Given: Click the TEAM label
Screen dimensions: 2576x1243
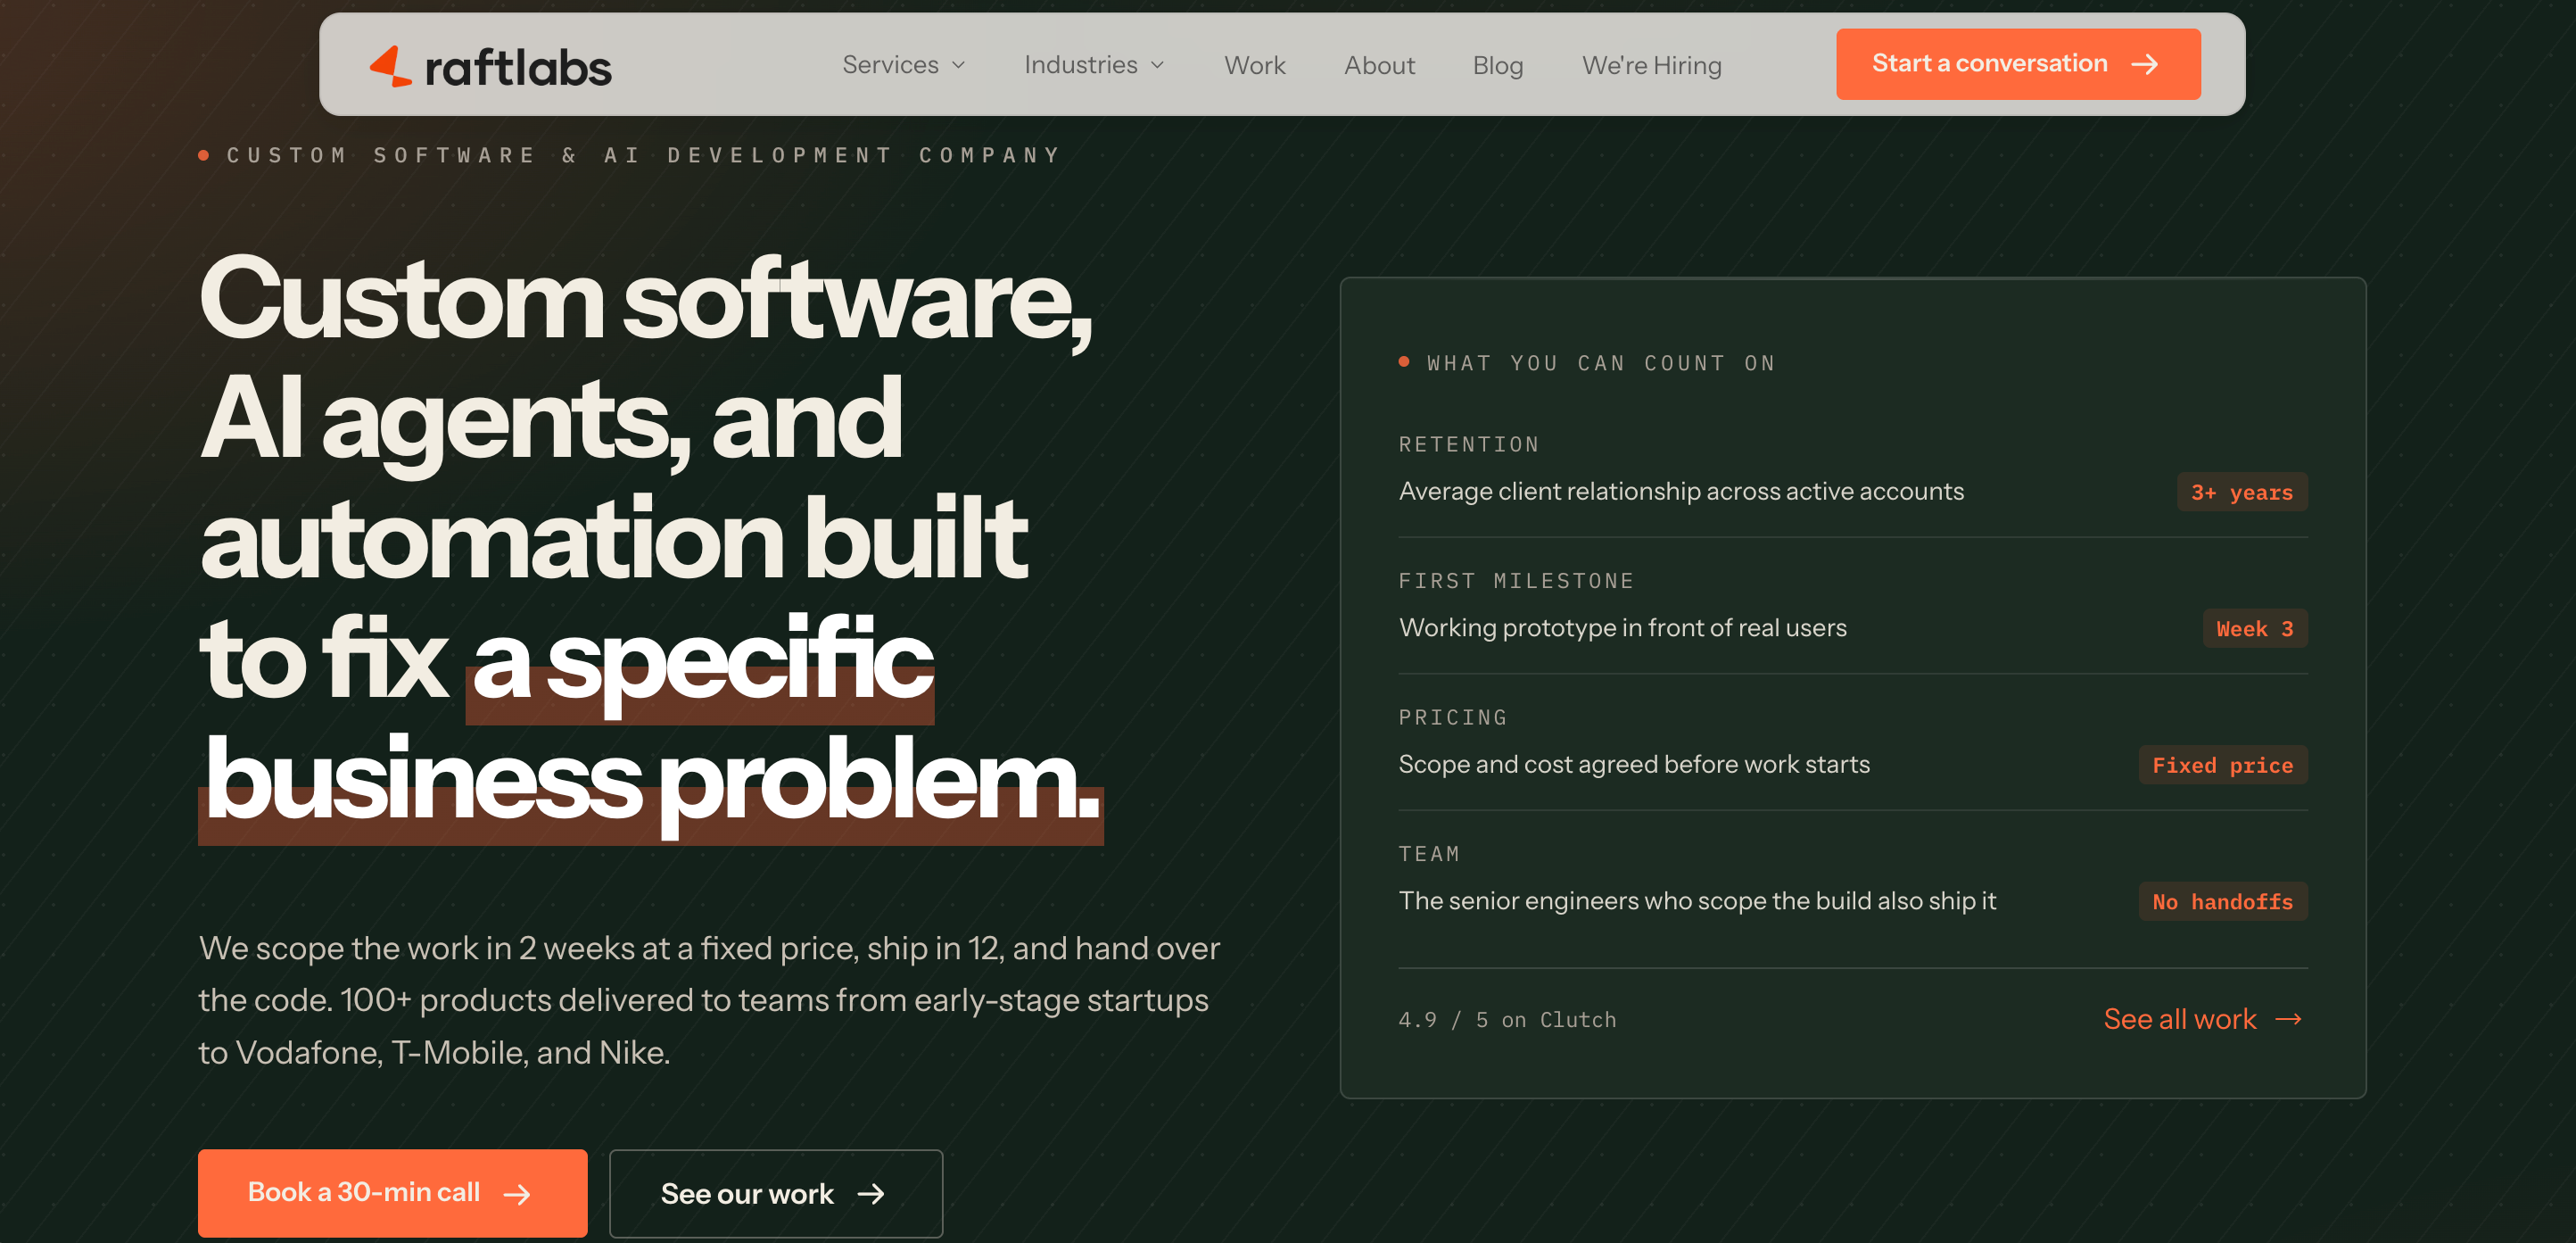Looking at the screenshot, I should click(x=1429, y=854).
